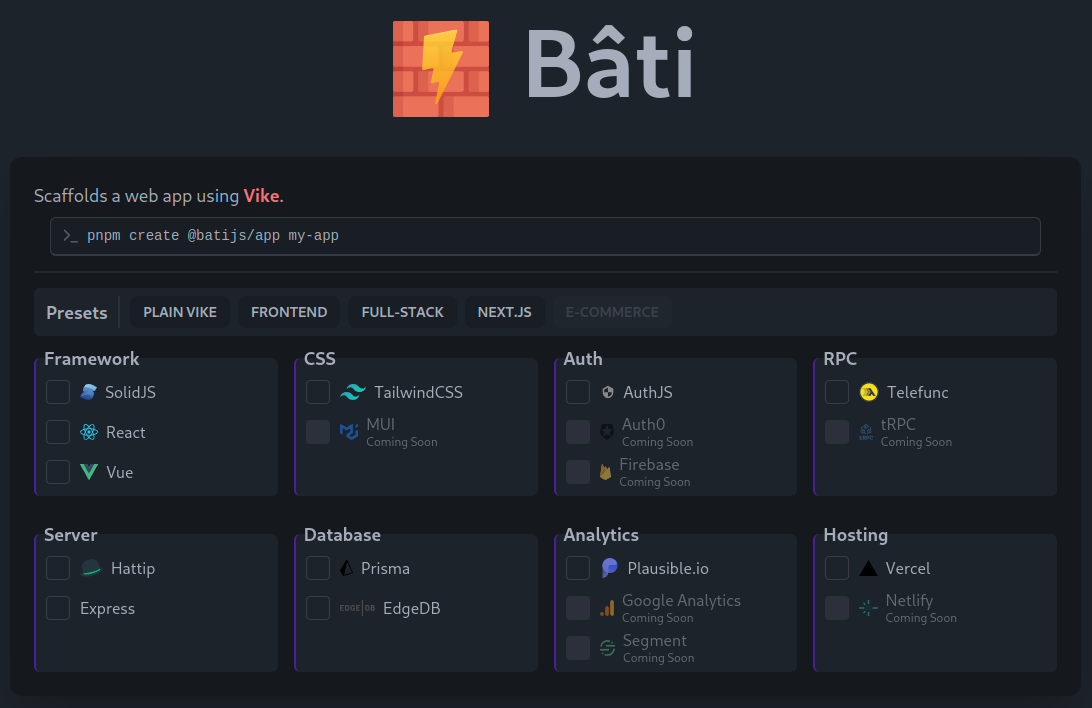Click the Hattip hat icon

click(91, 568)
